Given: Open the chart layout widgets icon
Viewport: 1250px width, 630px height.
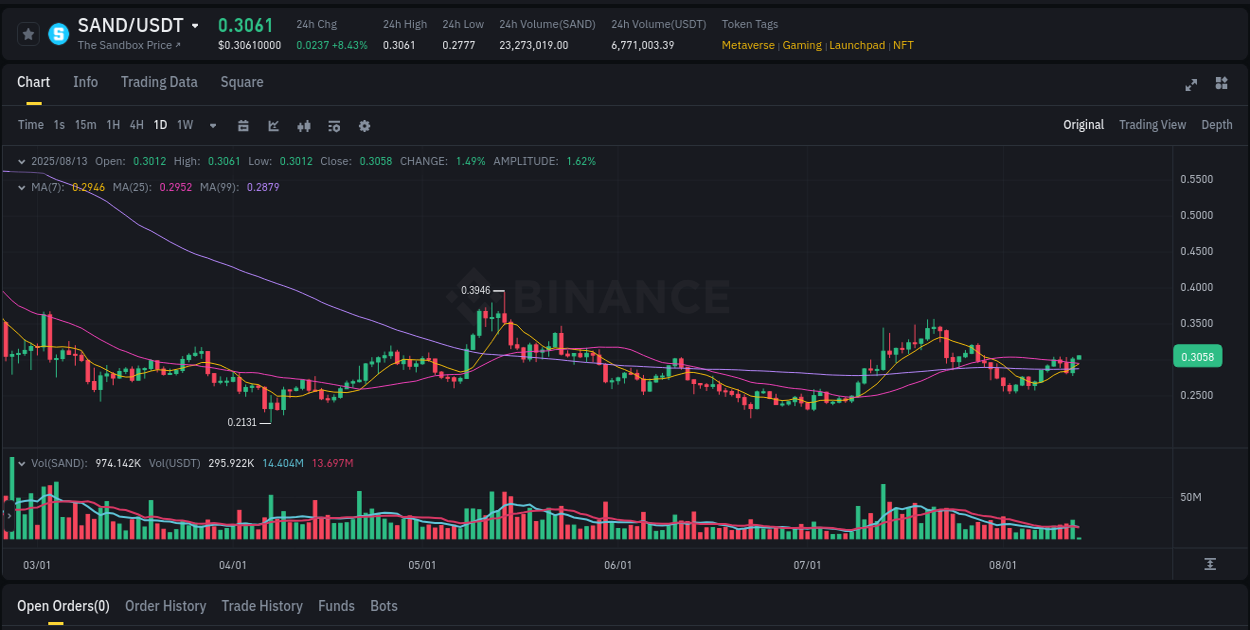Looking at the screenshot, I should [x=1220, y=85].
